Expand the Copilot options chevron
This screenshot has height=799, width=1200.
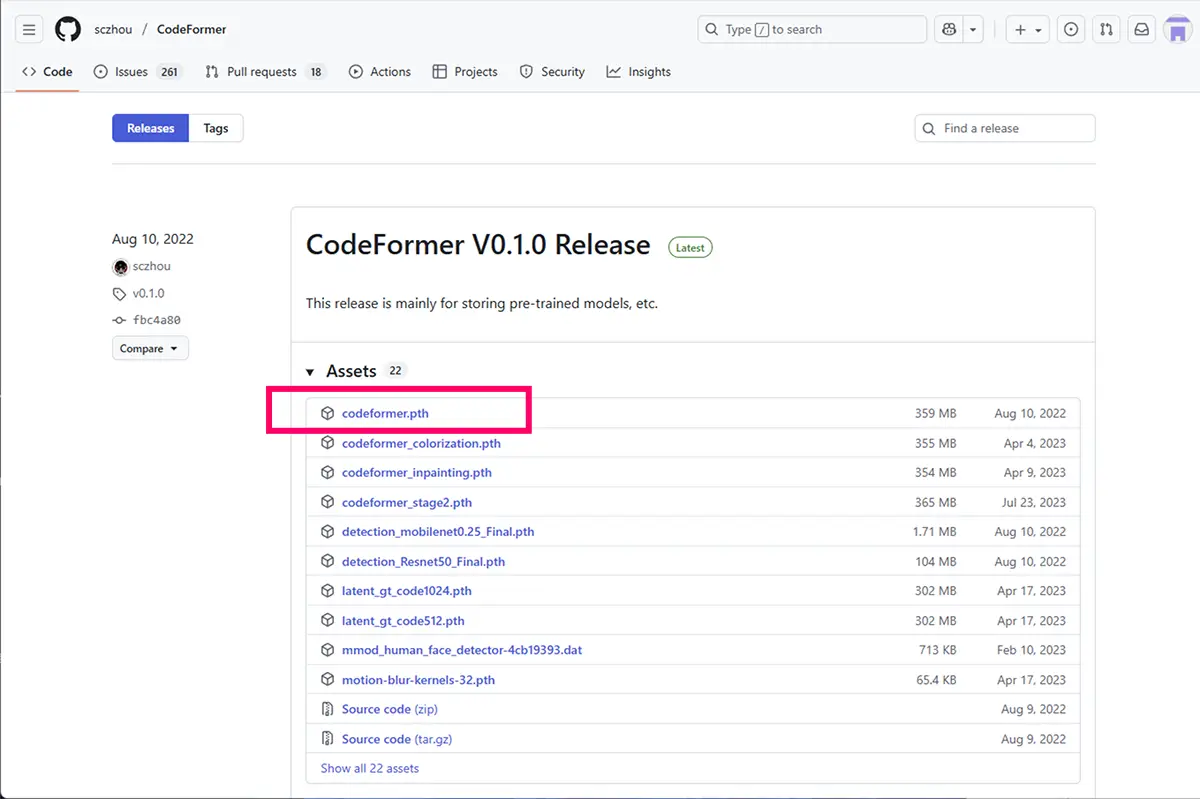972,29
